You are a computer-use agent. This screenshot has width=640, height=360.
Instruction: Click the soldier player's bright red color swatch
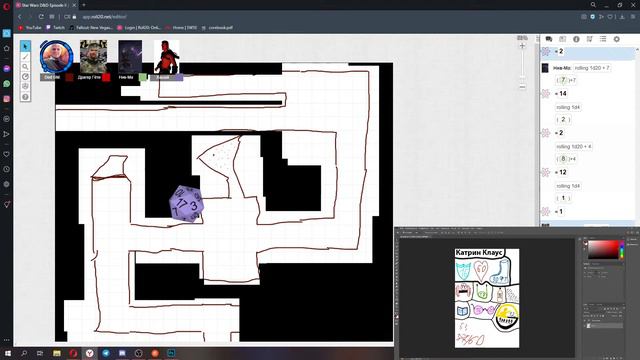(106, 77)
